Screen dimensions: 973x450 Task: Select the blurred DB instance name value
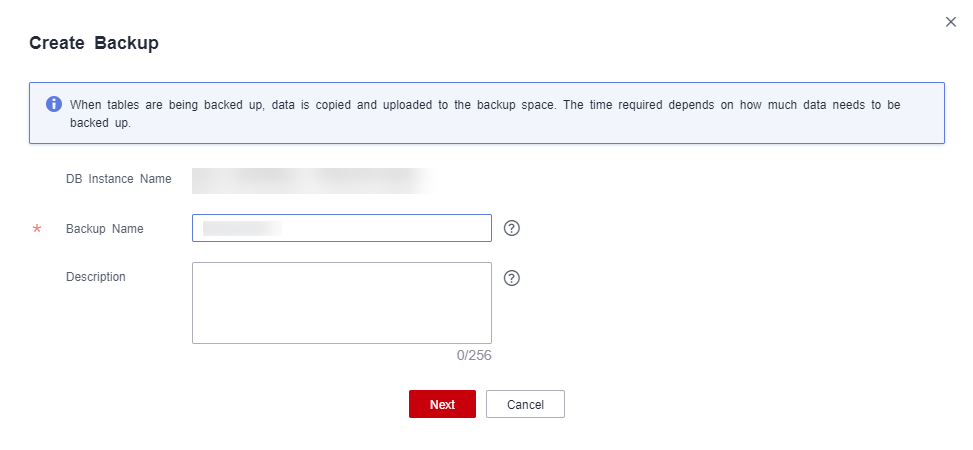click(310, 180)
